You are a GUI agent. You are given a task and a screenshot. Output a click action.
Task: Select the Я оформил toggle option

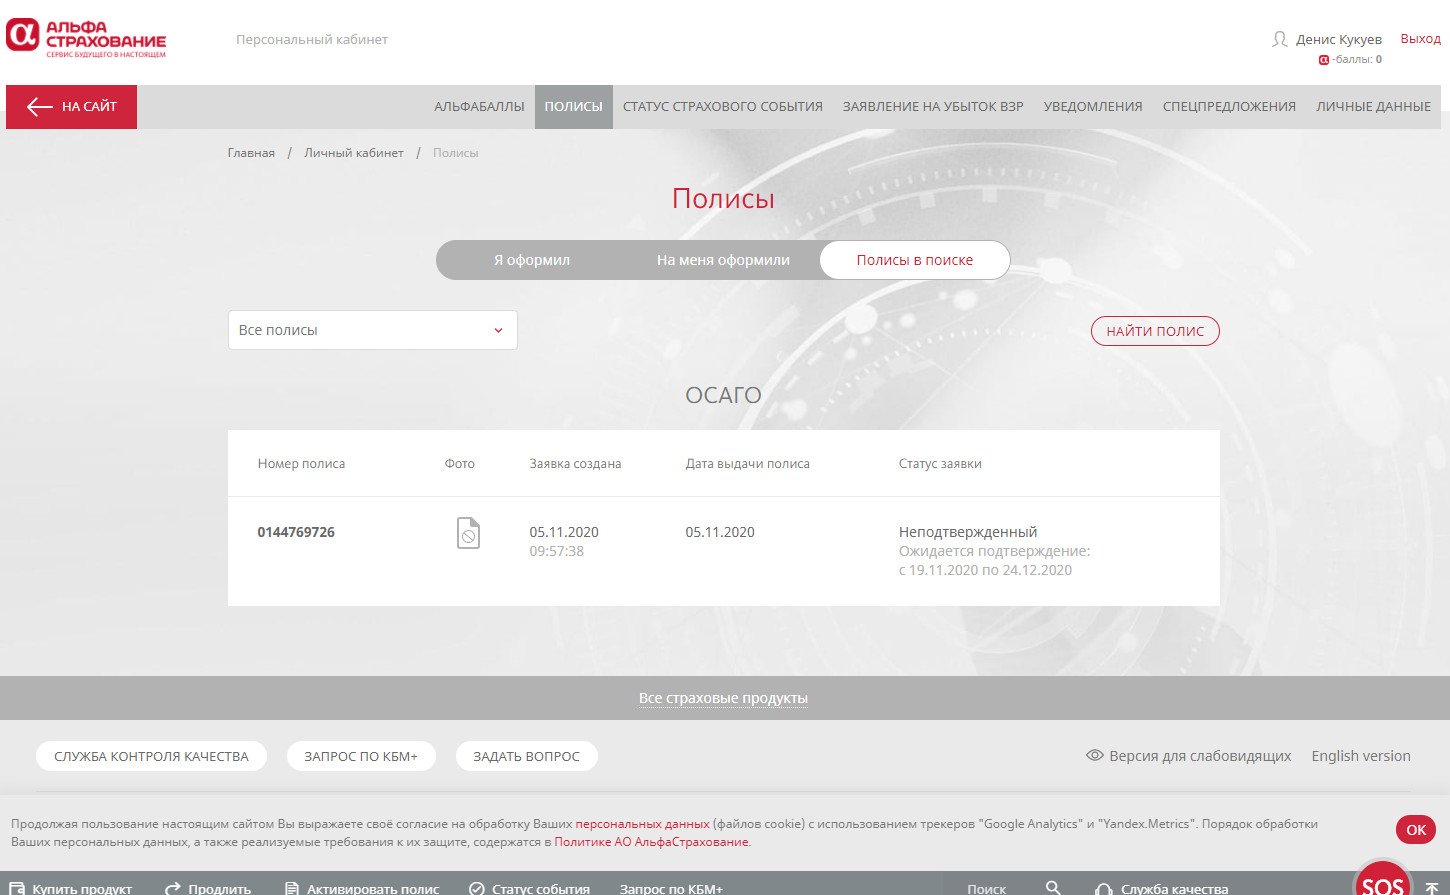[531, 260]
